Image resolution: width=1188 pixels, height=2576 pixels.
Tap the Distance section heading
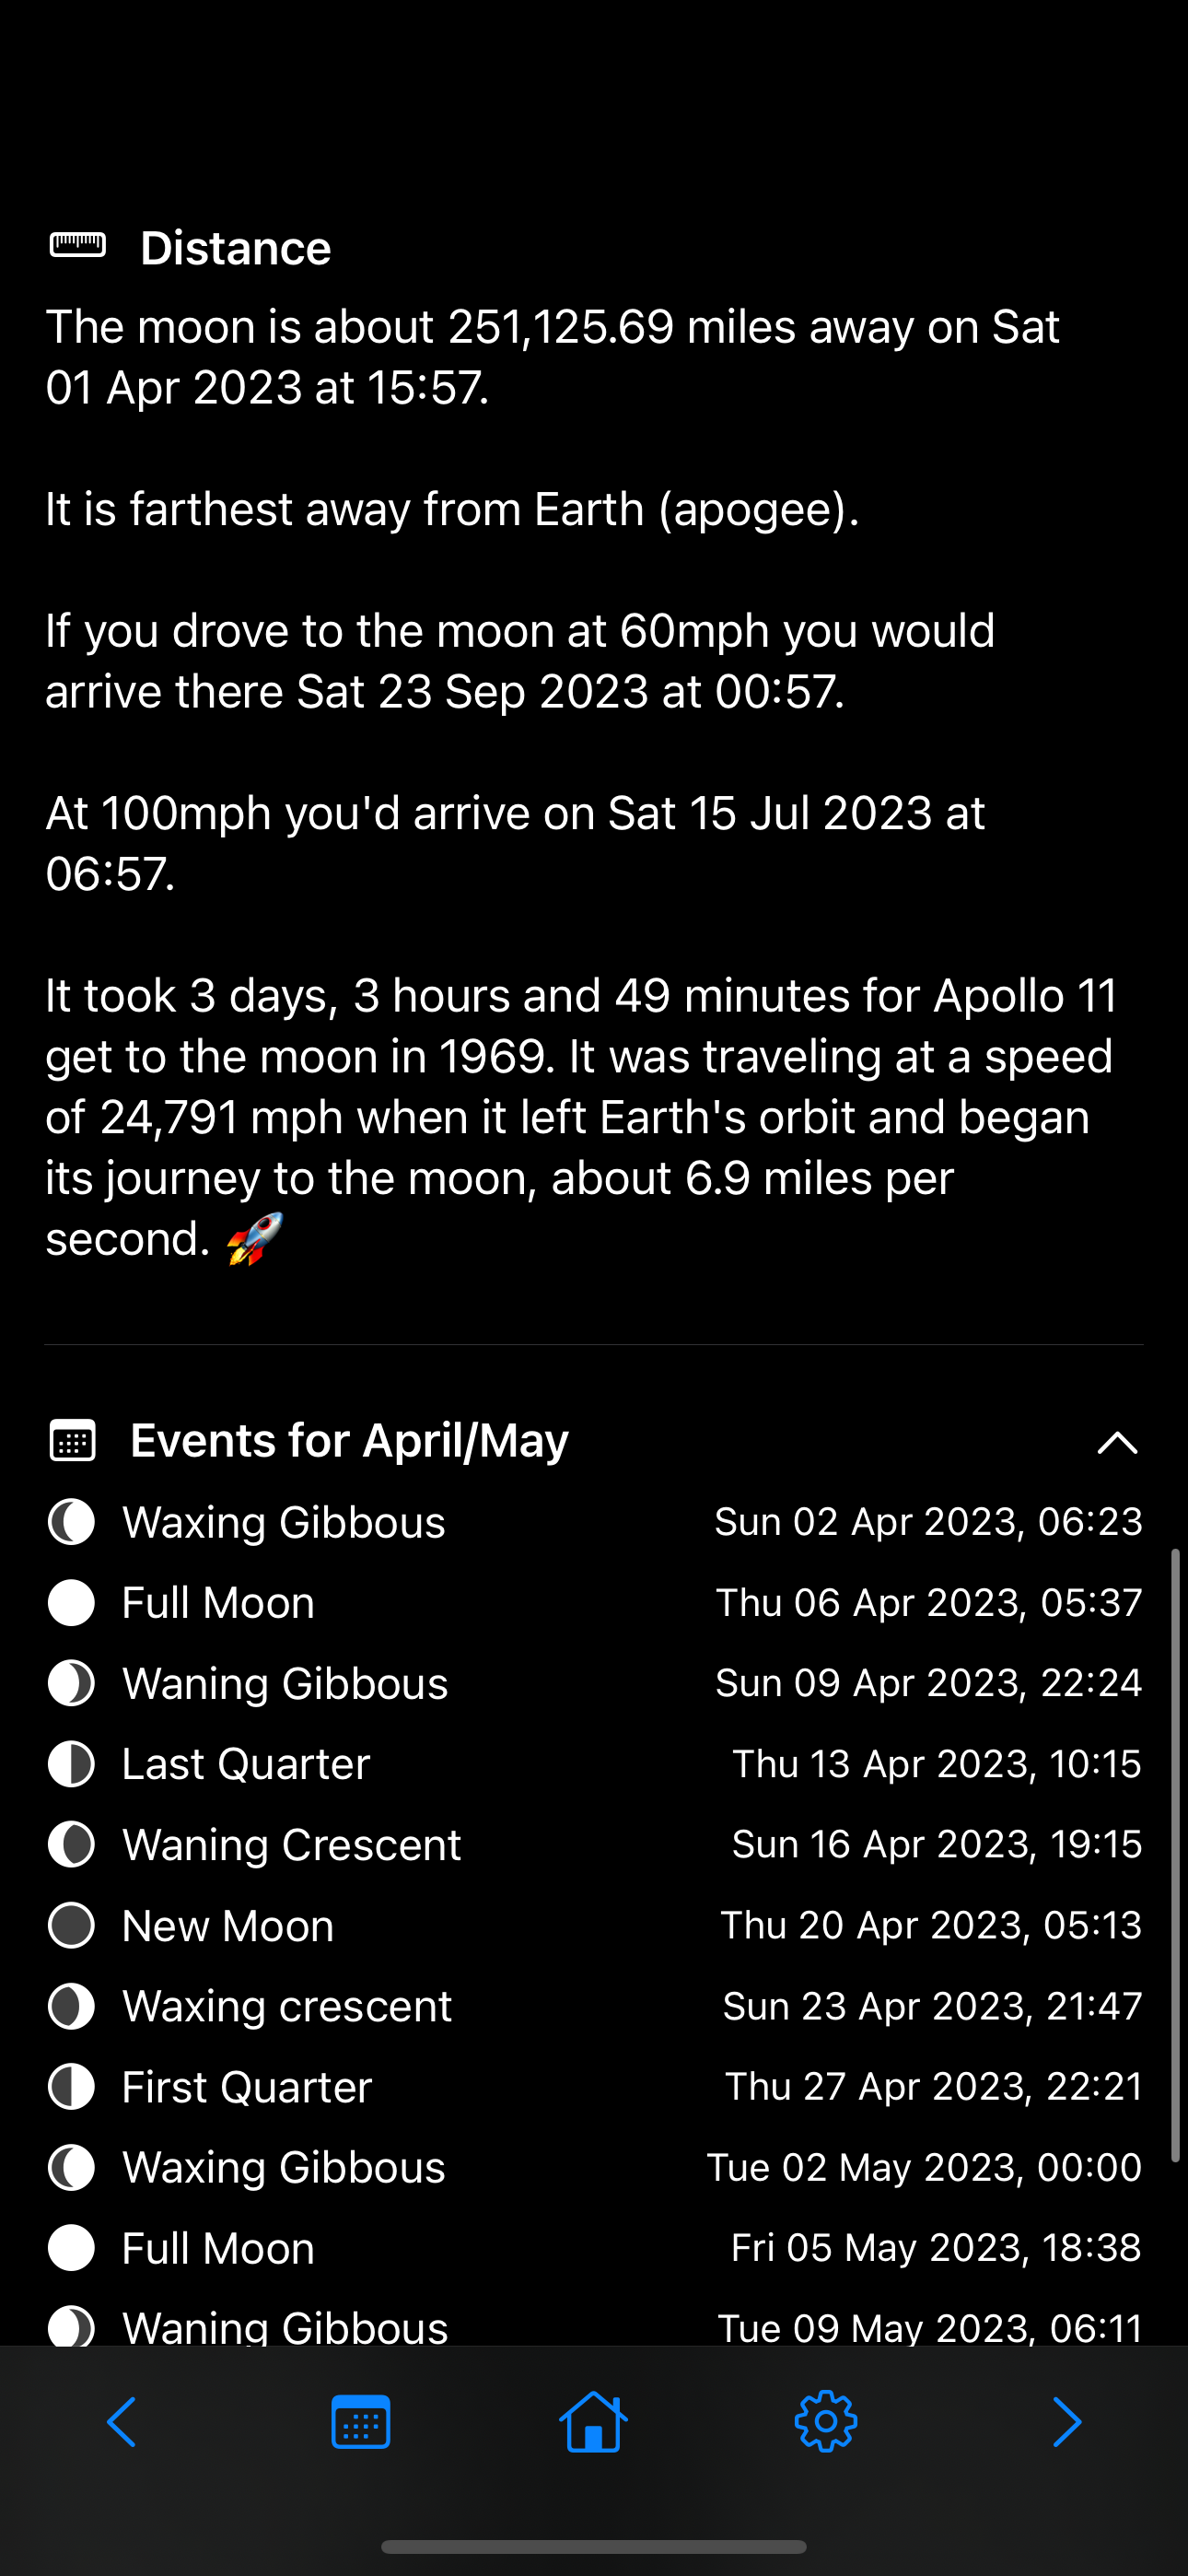coord(235,247)
